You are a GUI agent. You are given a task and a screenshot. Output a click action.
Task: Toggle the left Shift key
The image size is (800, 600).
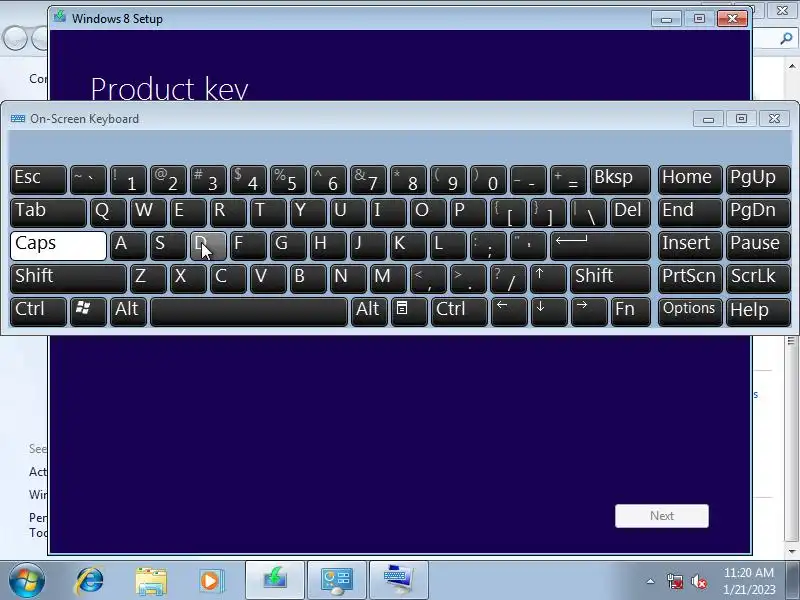[68, 279]
